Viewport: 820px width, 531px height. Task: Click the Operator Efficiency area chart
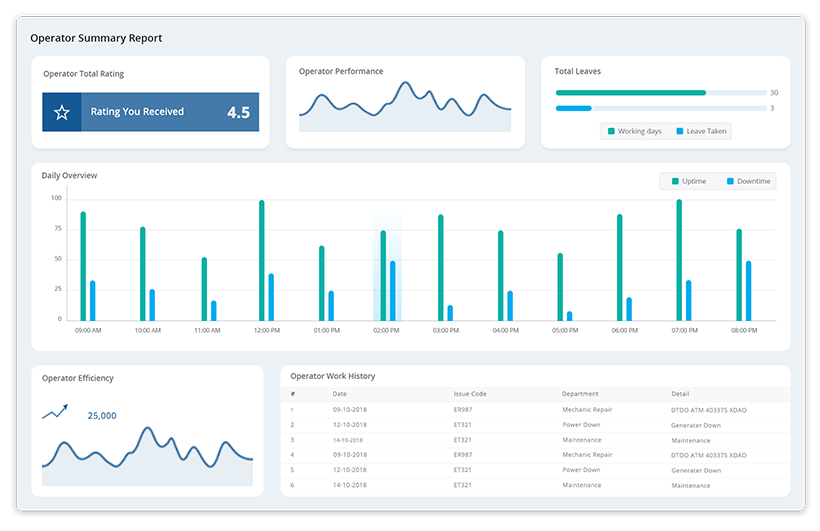click(147, 450)
